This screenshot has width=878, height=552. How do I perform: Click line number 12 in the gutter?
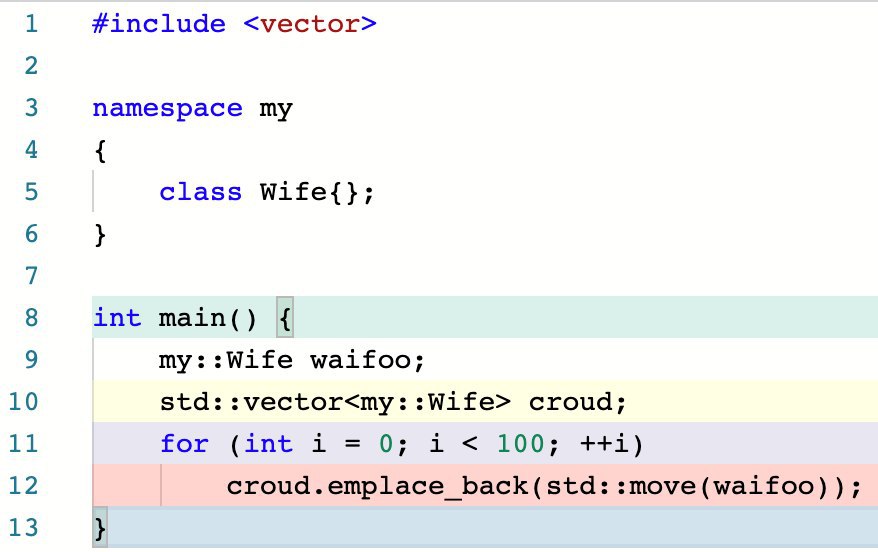click(x=24, y=485)
